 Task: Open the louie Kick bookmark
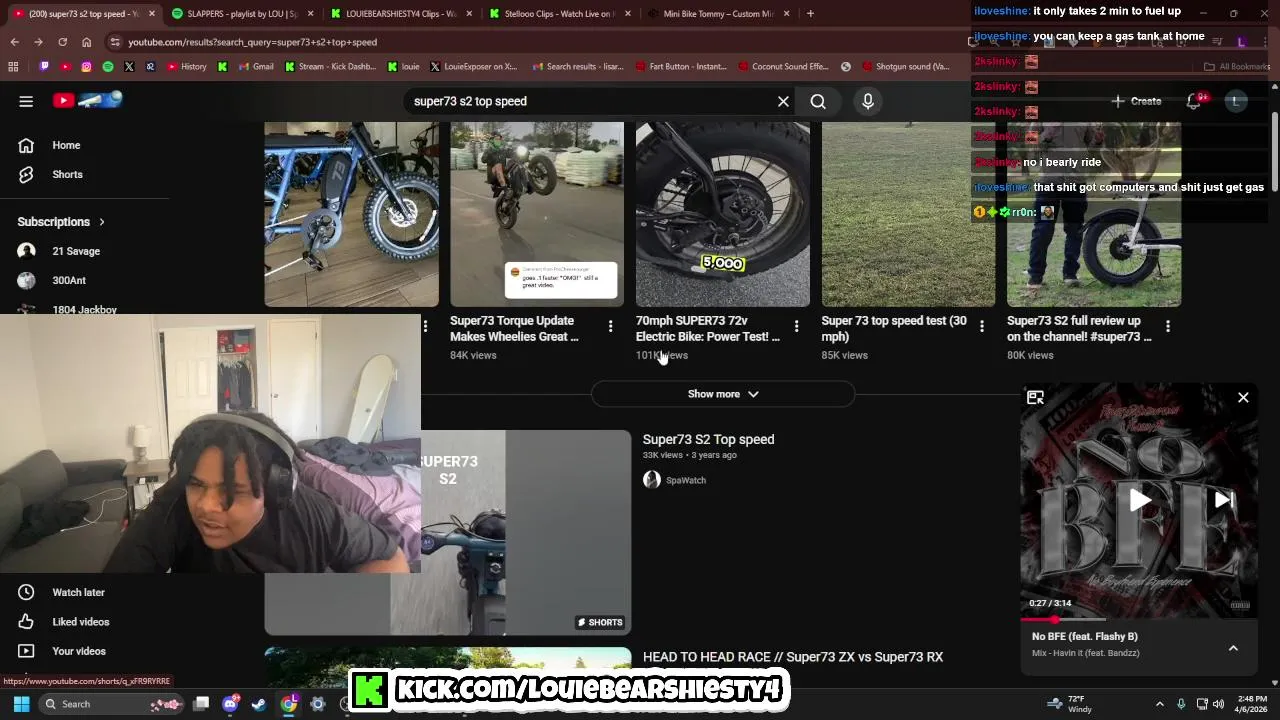click(x=403, y=67)
